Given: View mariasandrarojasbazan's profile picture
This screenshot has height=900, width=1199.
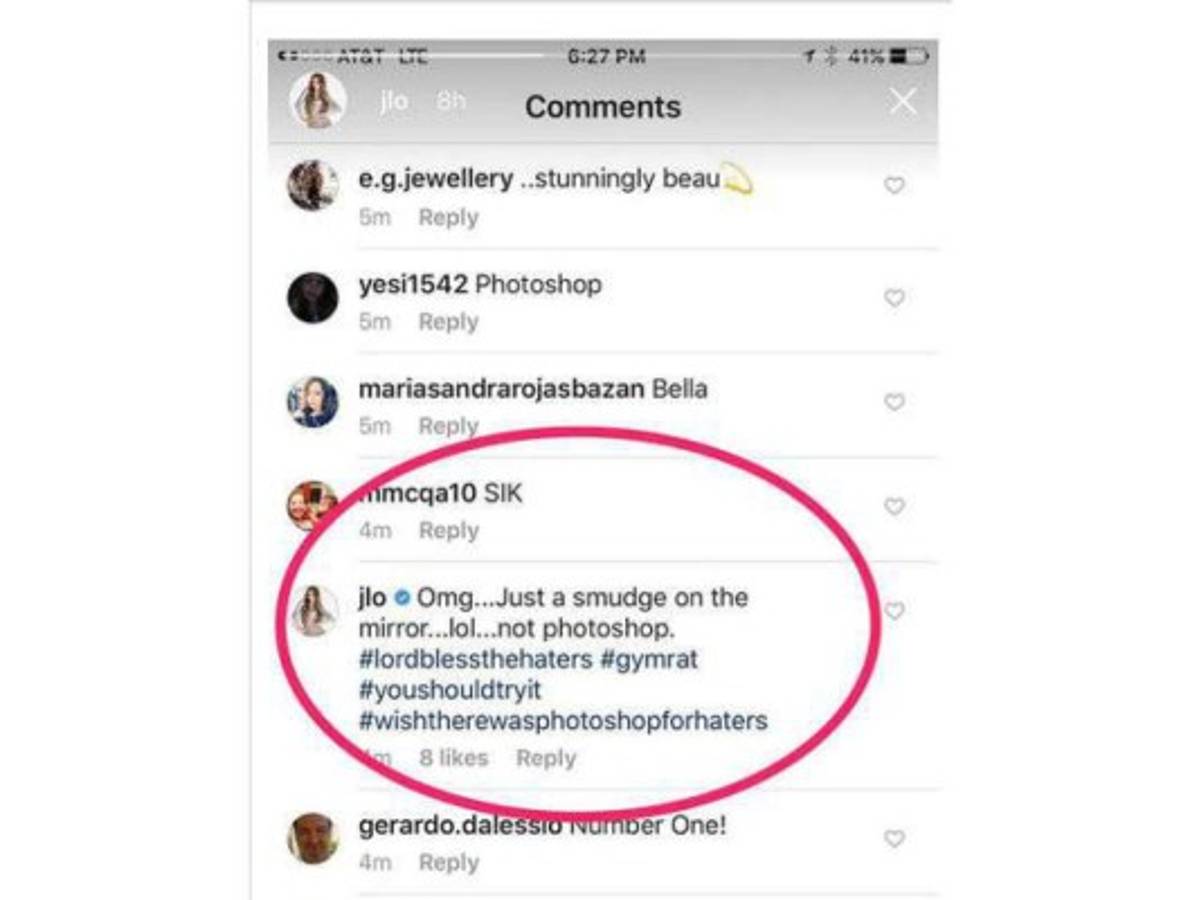Looking at the screenshot, I should (x=313, y=402).
